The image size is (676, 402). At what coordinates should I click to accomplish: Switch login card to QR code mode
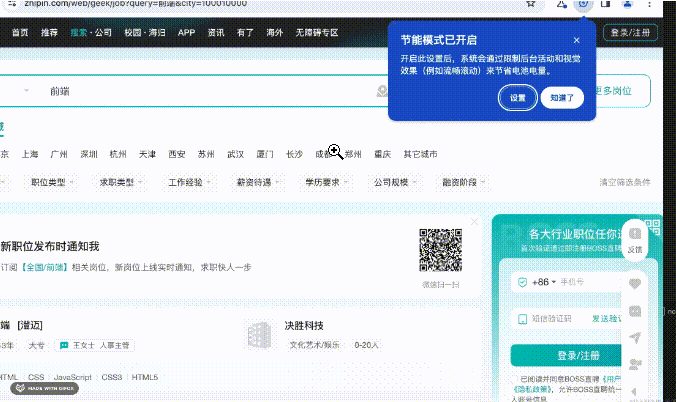pyautogui.click(x=652, y=226)
